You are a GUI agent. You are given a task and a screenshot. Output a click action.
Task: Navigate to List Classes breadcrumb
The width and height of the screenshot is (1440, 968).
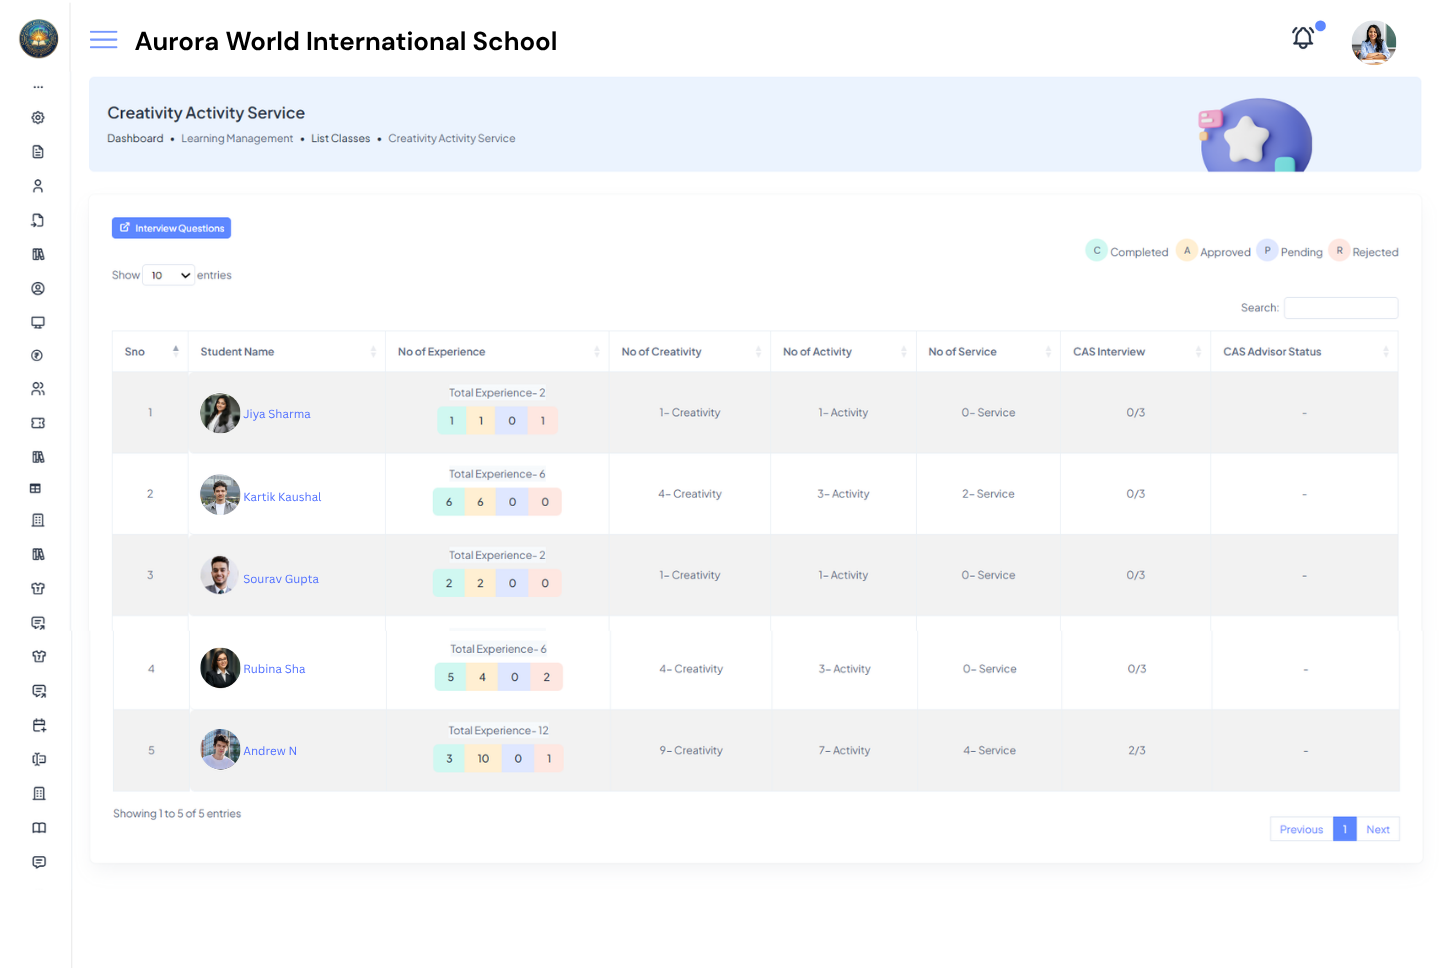click(x=340, y=139)
